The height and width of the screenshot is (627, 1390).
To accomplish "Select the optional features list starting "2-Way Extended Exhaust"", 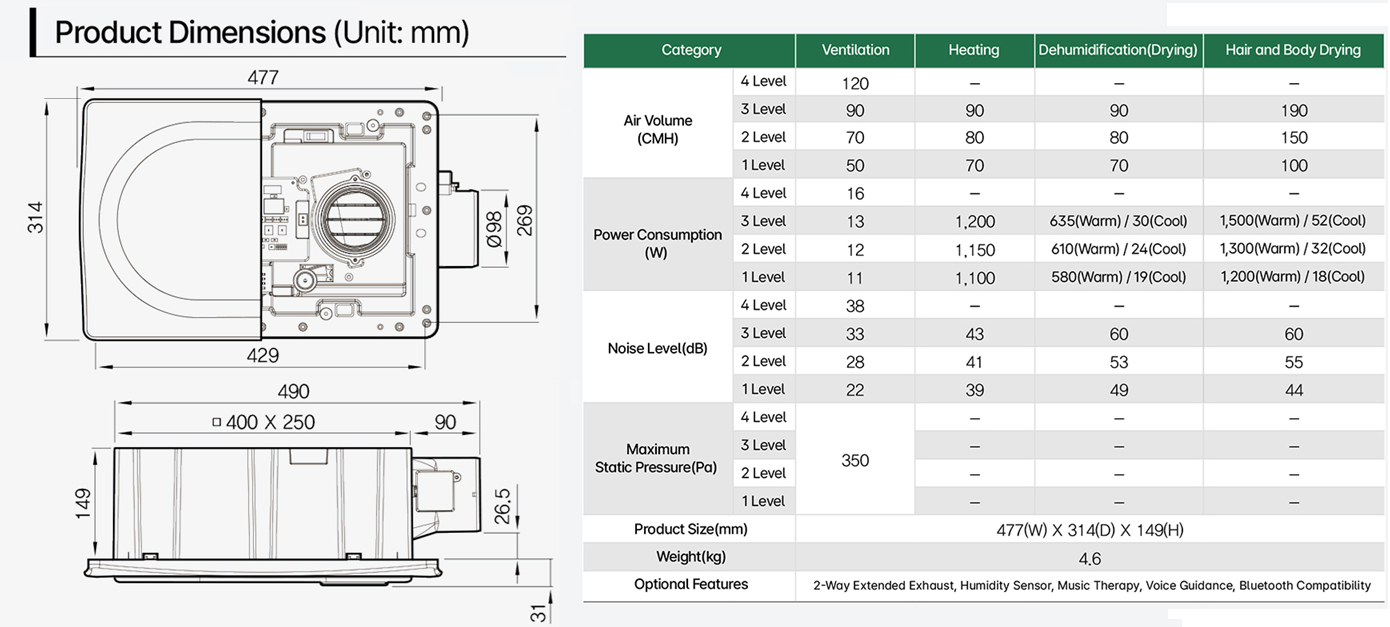I will pos(1092,586).
